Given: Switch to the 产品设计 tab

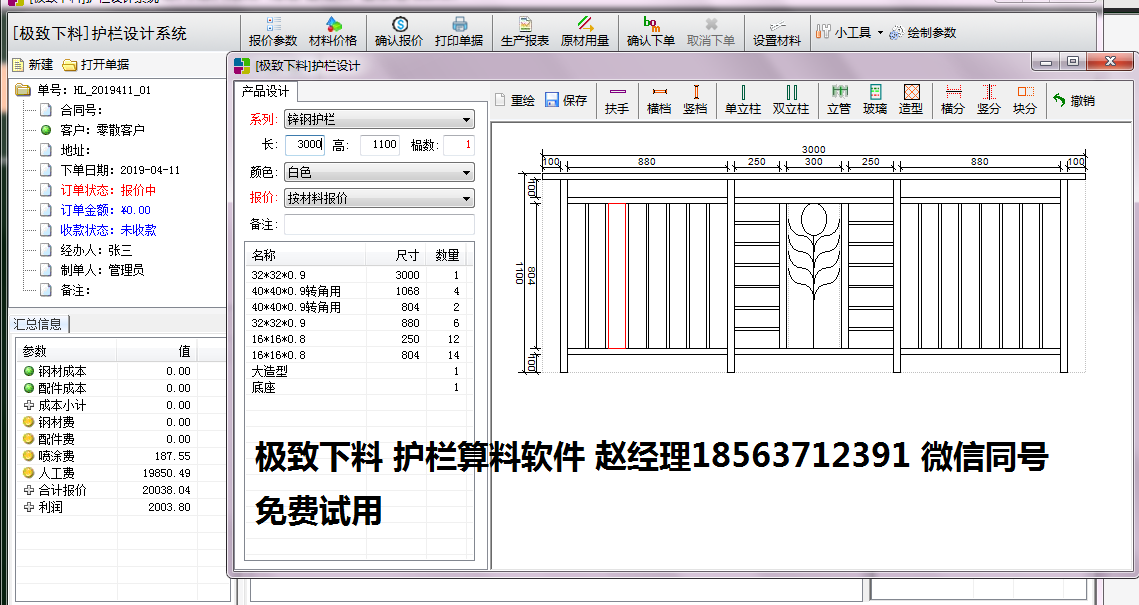Looking at the screenshot, I should pyautogui.click(x=265, y=92).
